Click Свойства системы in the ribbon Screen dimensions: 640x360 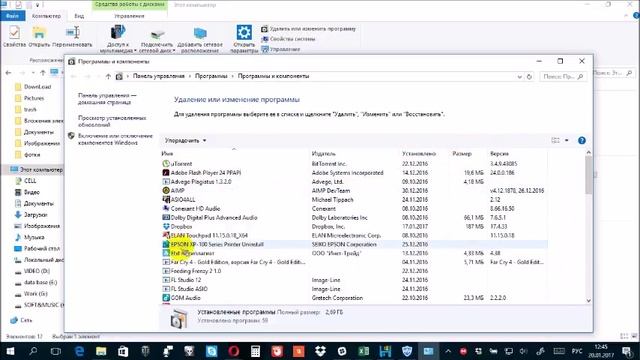tap(288, 39)
